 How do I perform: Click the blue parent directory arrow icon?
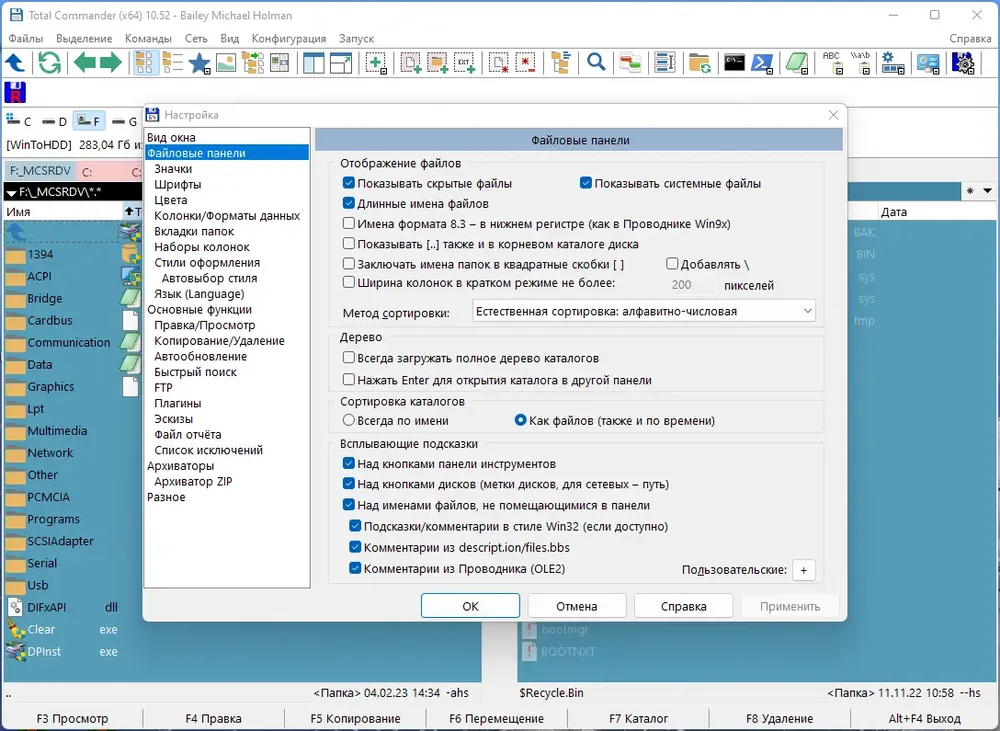(x=15, y=63)
